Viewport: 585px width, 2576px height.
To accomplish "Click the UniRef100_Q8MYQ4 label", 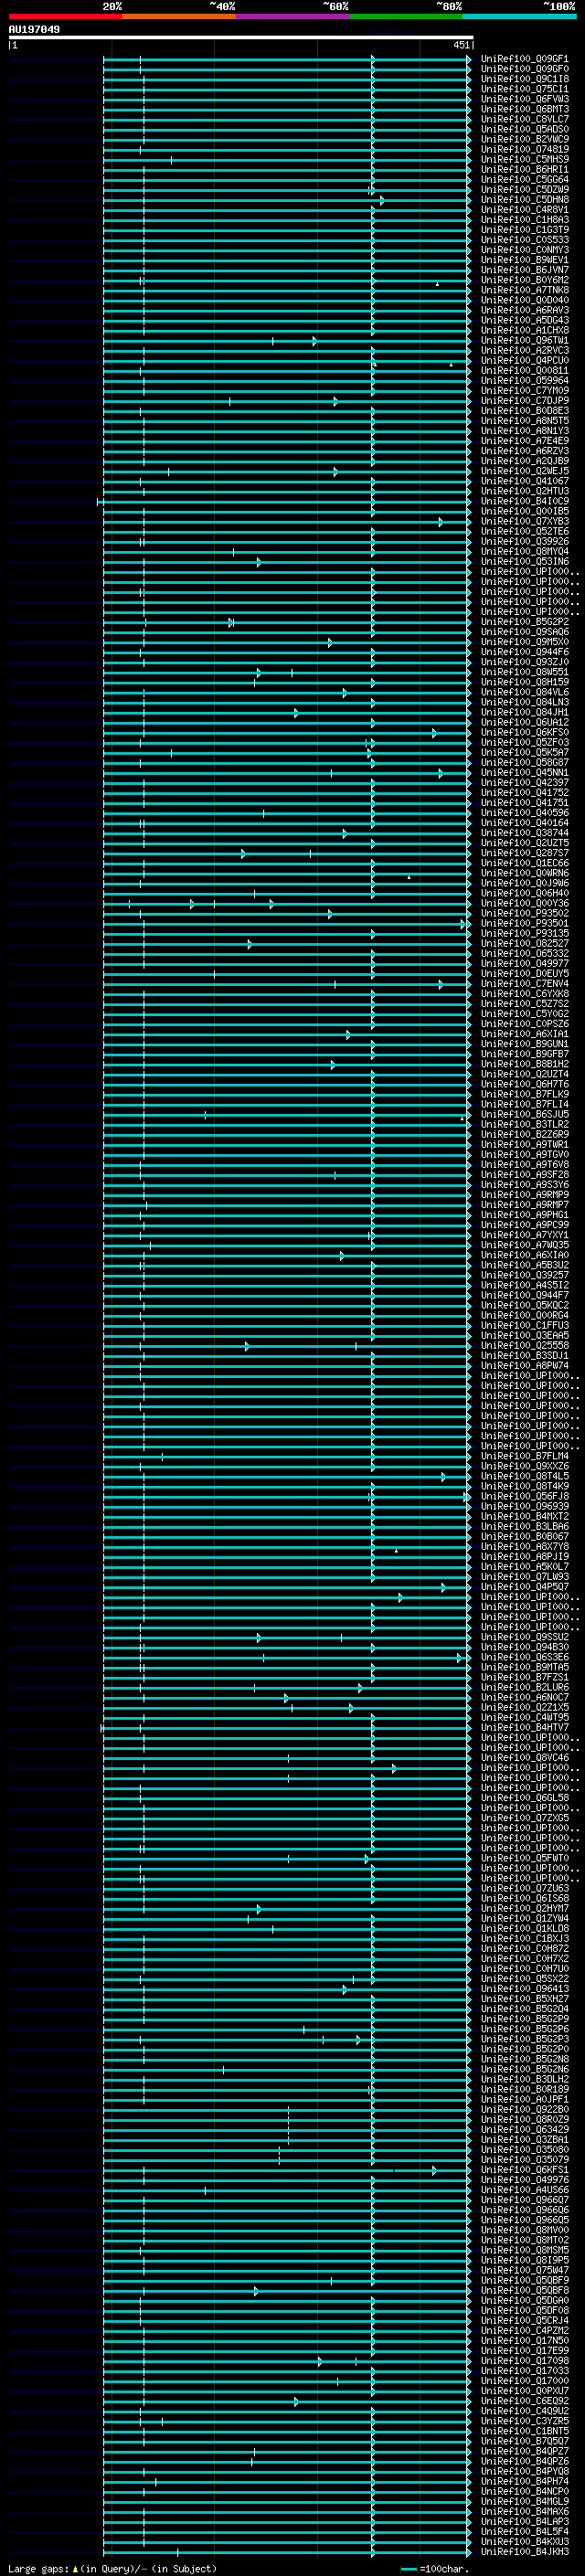I will point(525,552).
